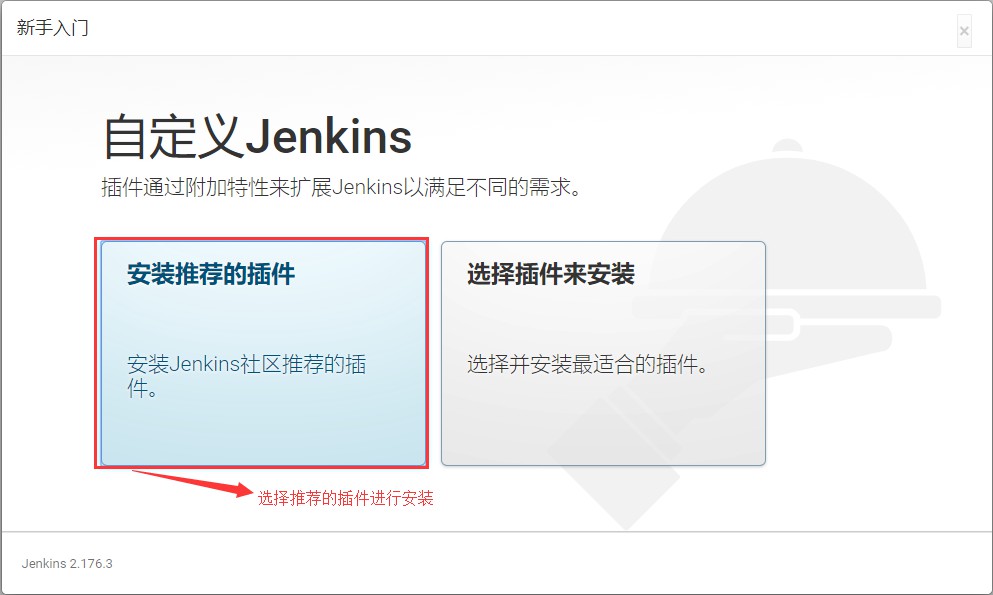Click the Jenkins 2.176.3 version label
The image size is (993, 595).
click(x=67, y=563)
